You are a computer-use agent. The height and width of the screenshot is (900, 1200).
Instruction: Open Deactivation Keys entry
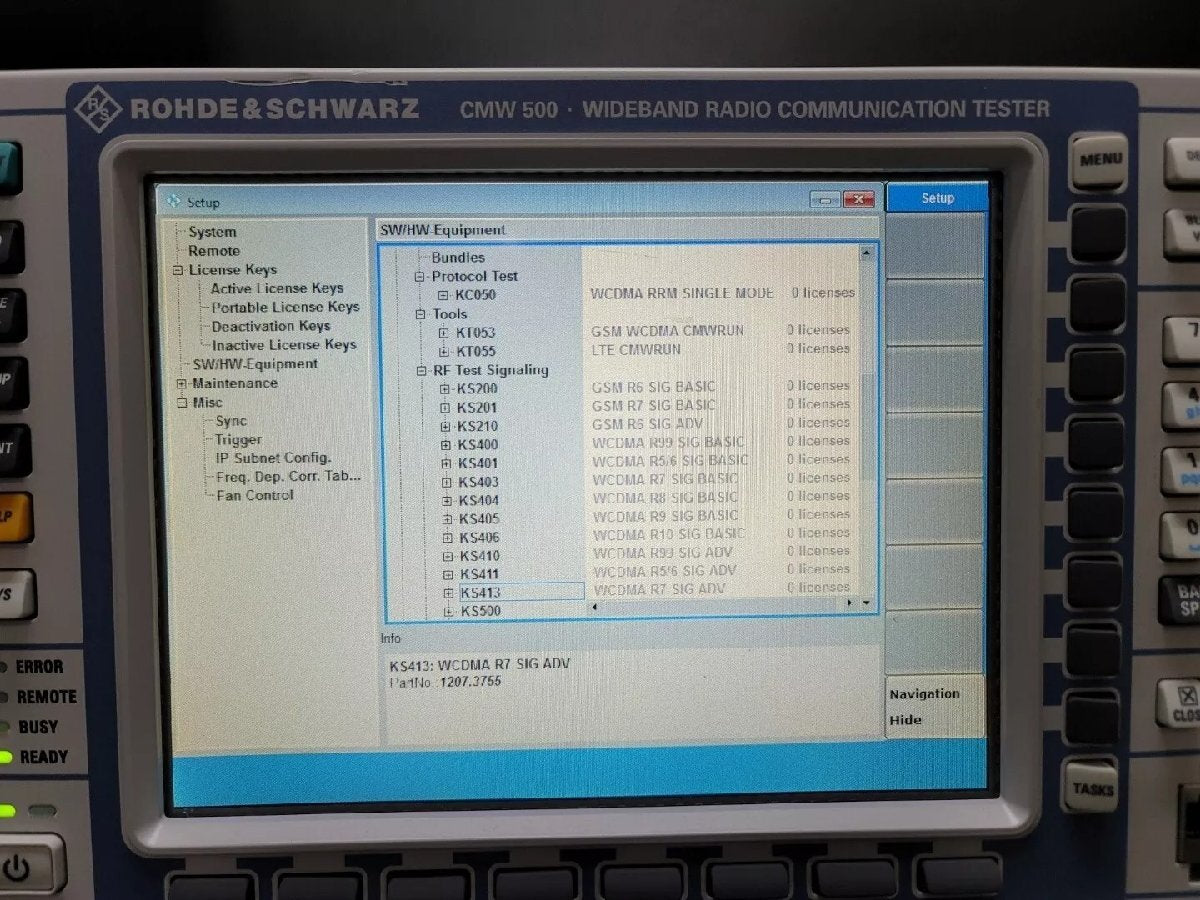(270, 326)
